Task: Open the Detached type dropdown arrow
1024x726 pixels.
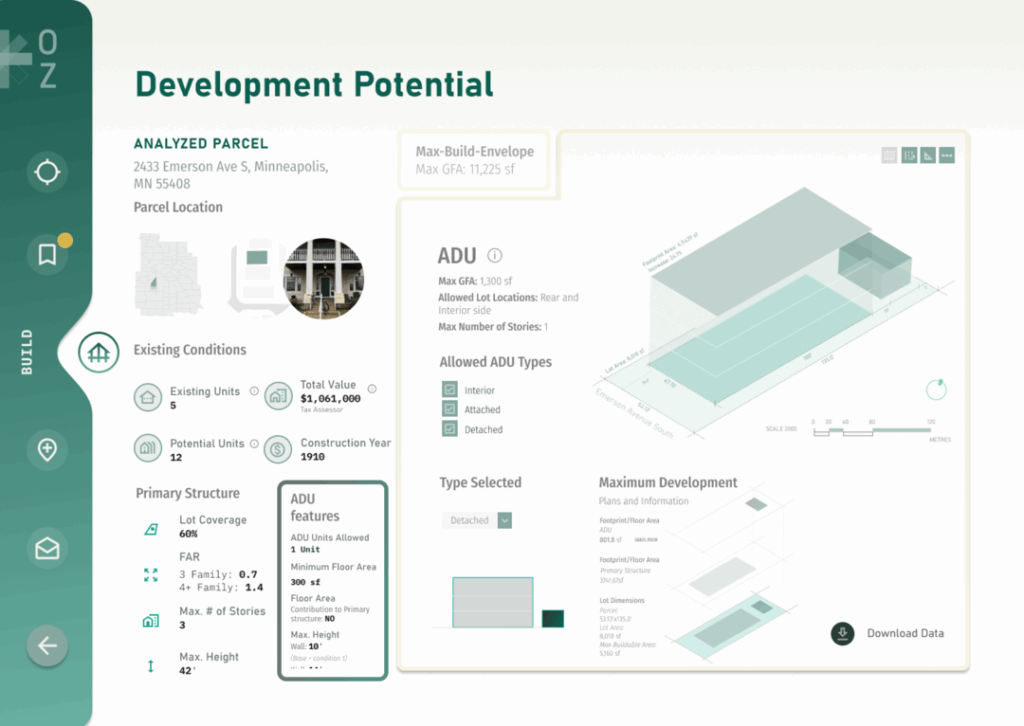Action: (x=505, y=520)
